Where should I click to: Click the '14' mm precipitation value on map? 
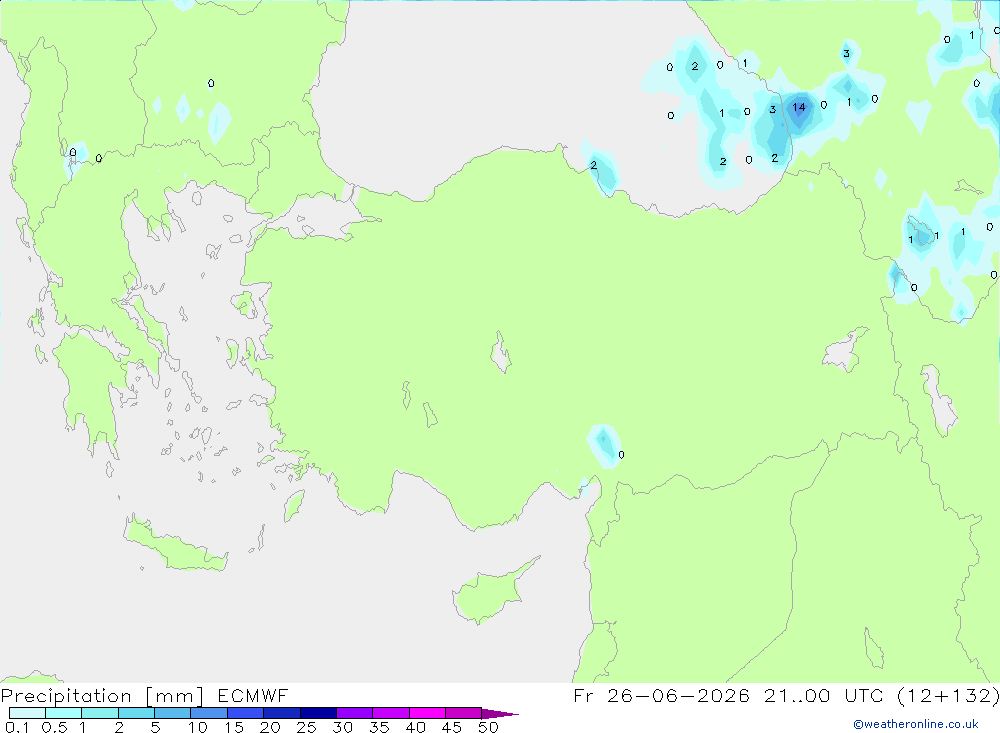[x=798, y=107]
